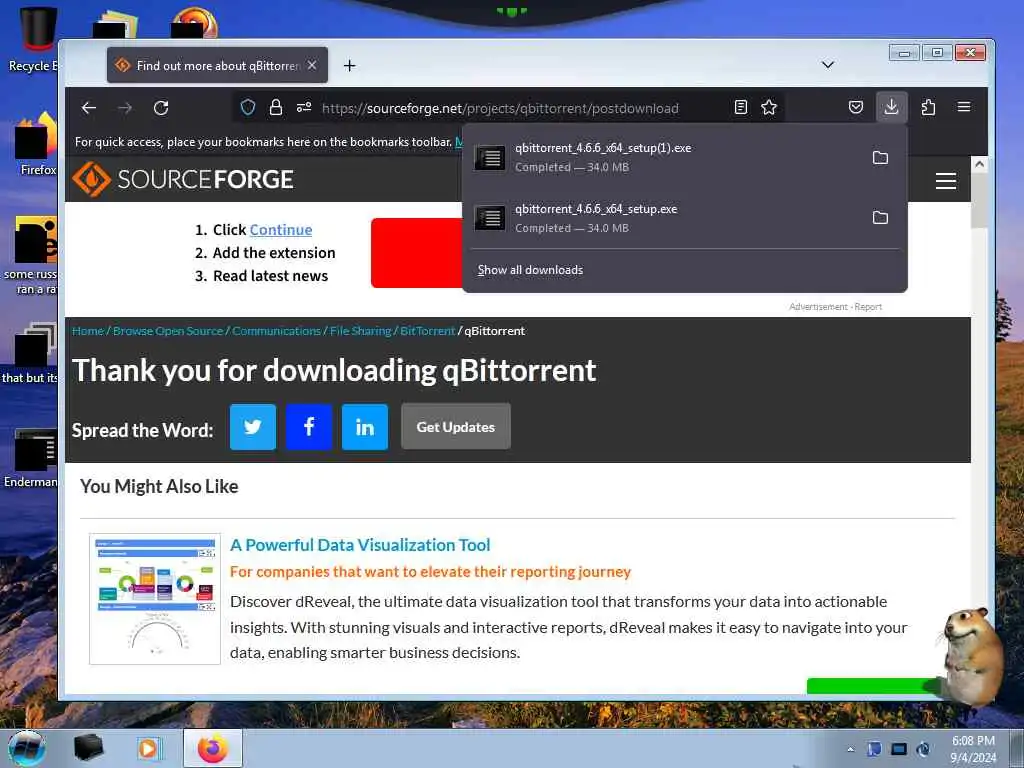
Task: Click Show all downloads
Action: [x=530, y=270]
